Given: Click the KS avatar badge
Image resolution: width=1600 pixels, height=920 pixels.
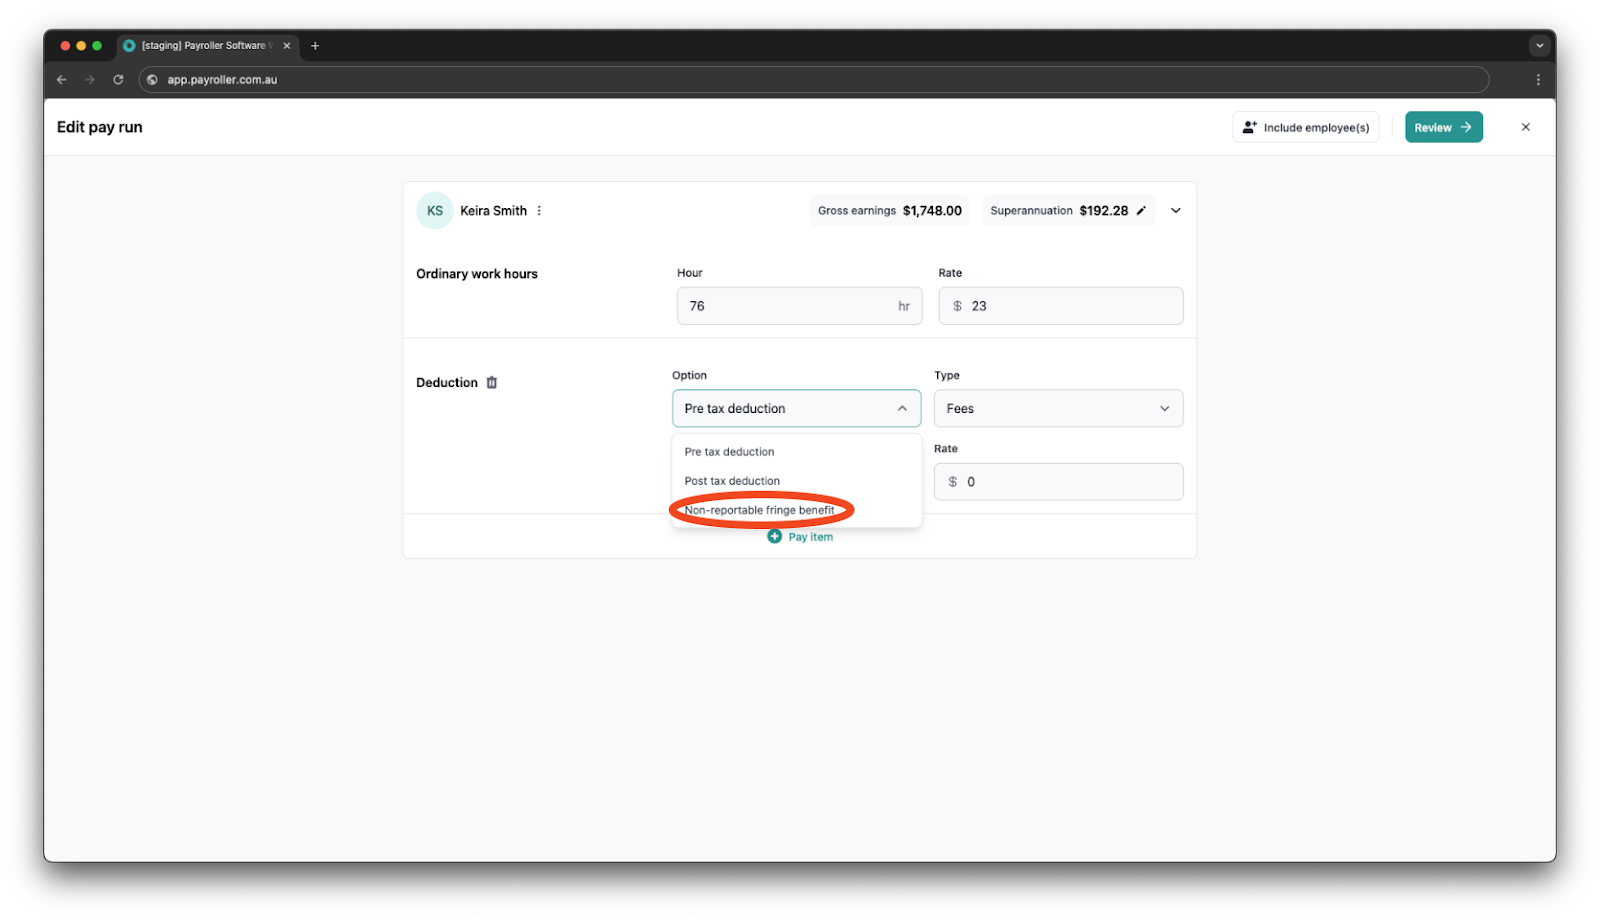Looking at the screenshot, I should click(x=434, y=211).
